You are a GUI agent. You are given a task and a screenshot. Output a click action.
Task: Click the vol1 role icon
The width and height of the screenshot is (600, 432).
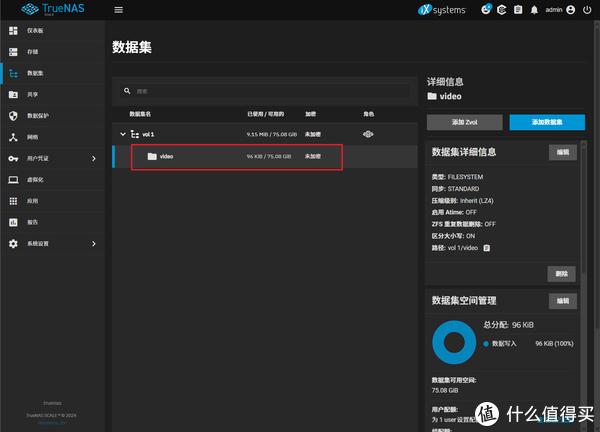368,134
